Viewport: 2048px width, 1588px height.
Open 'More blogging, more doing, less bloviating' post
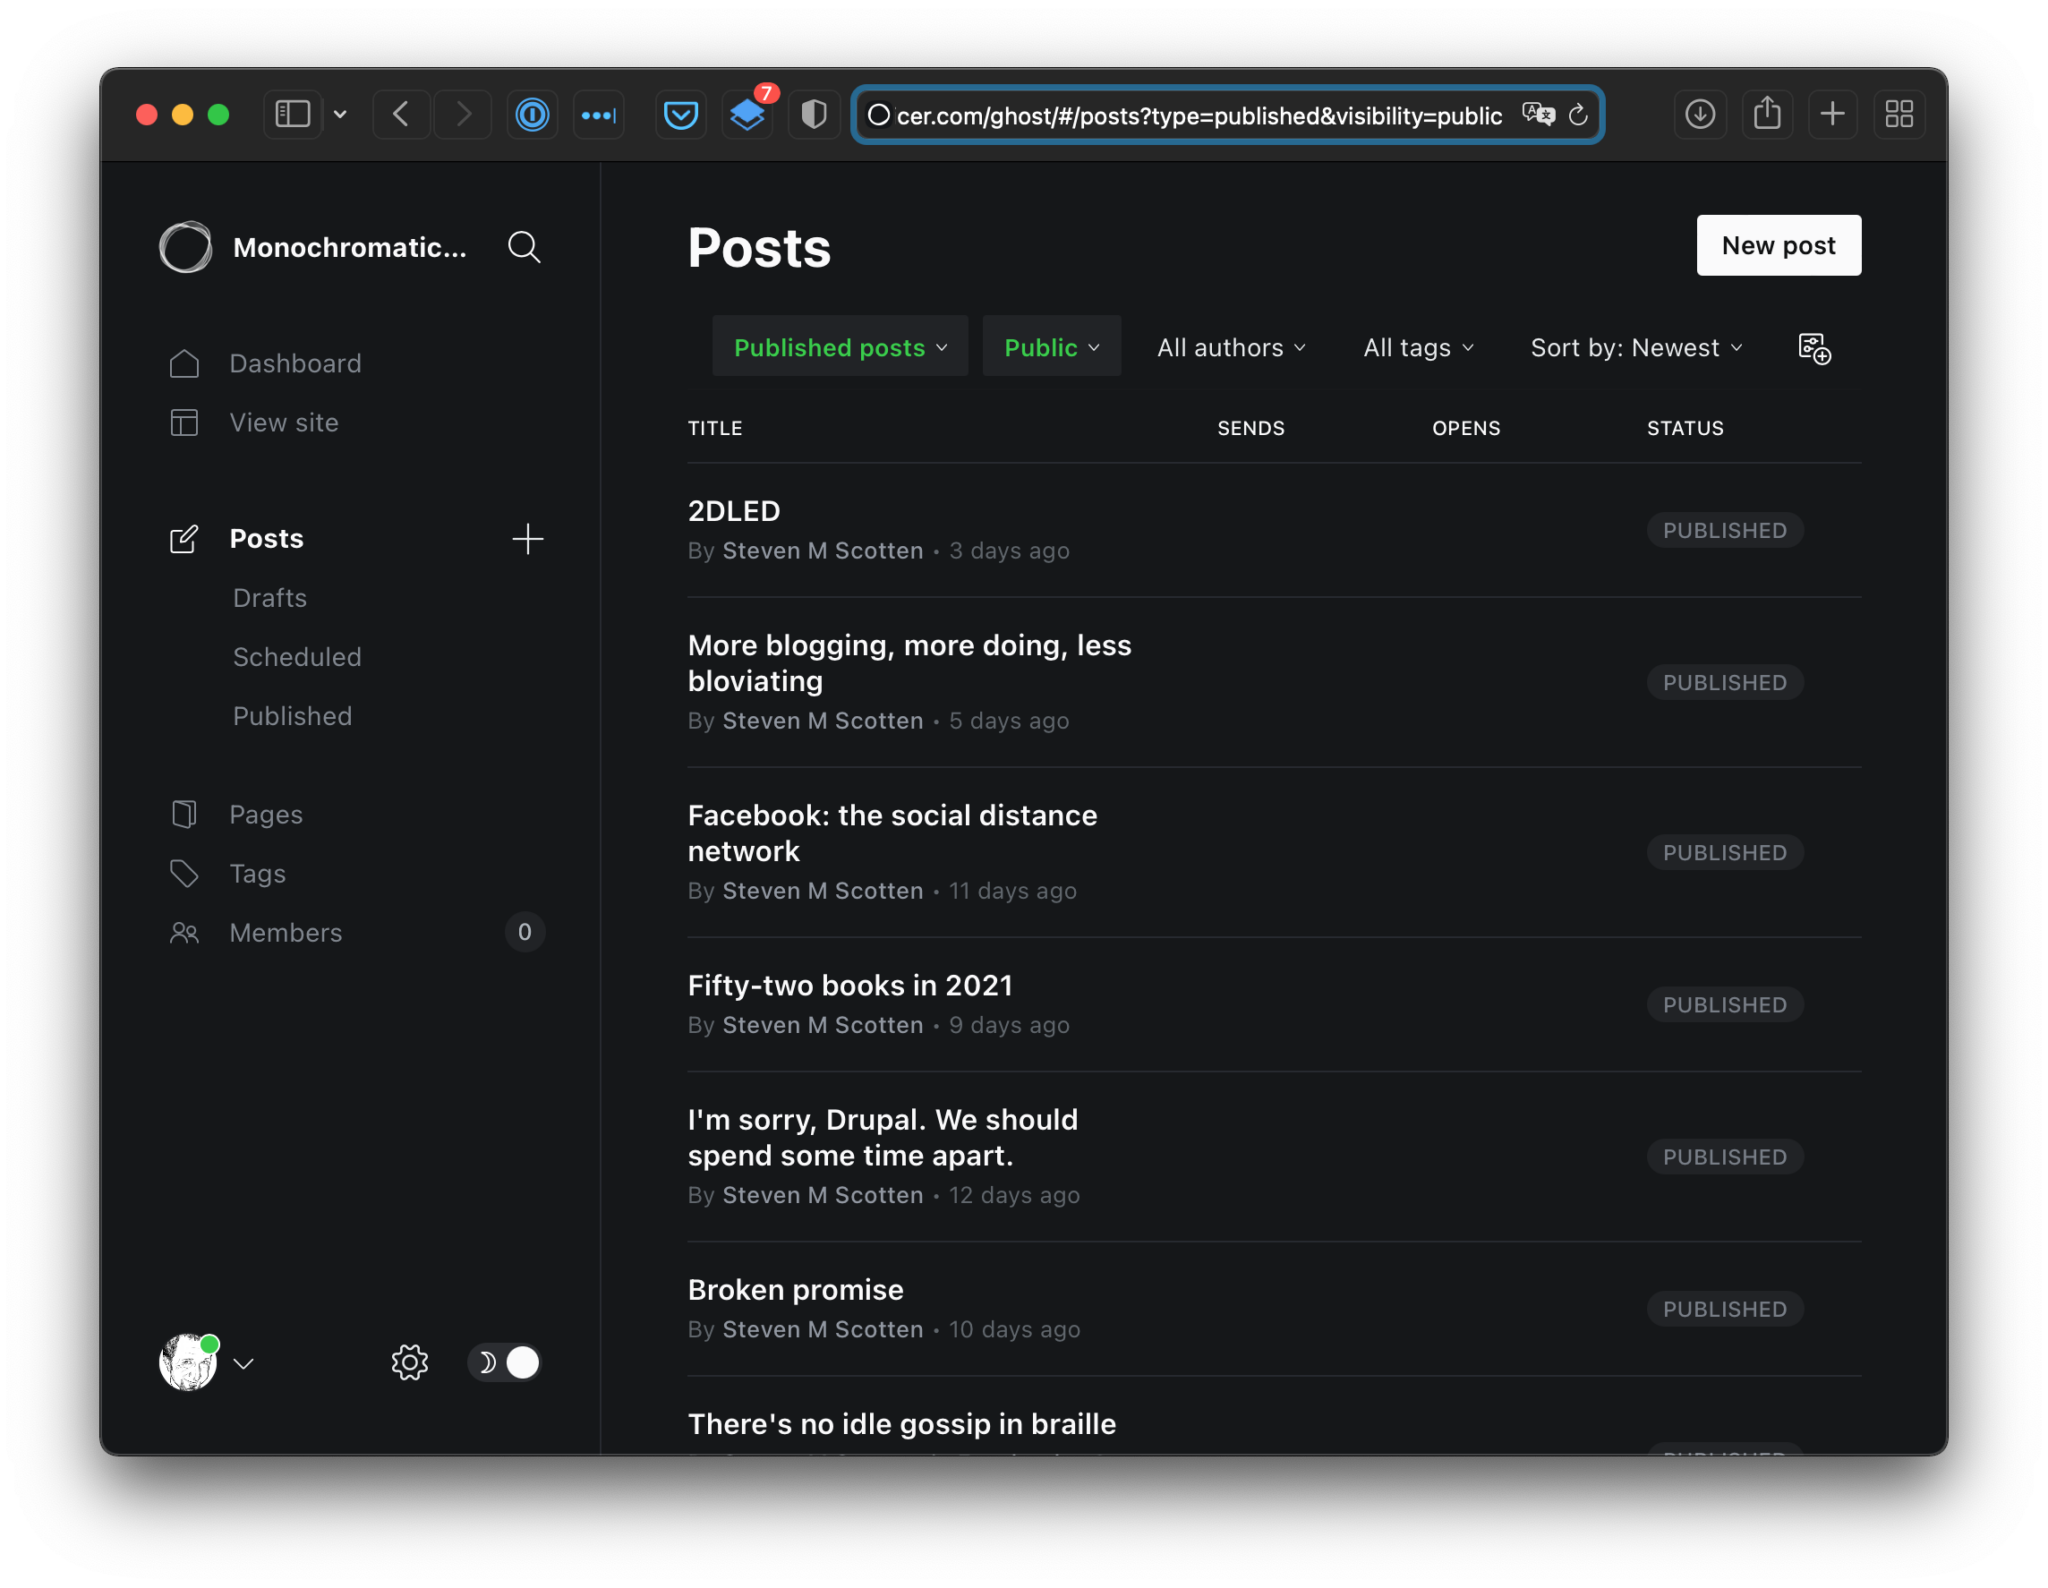pos(909,663)
